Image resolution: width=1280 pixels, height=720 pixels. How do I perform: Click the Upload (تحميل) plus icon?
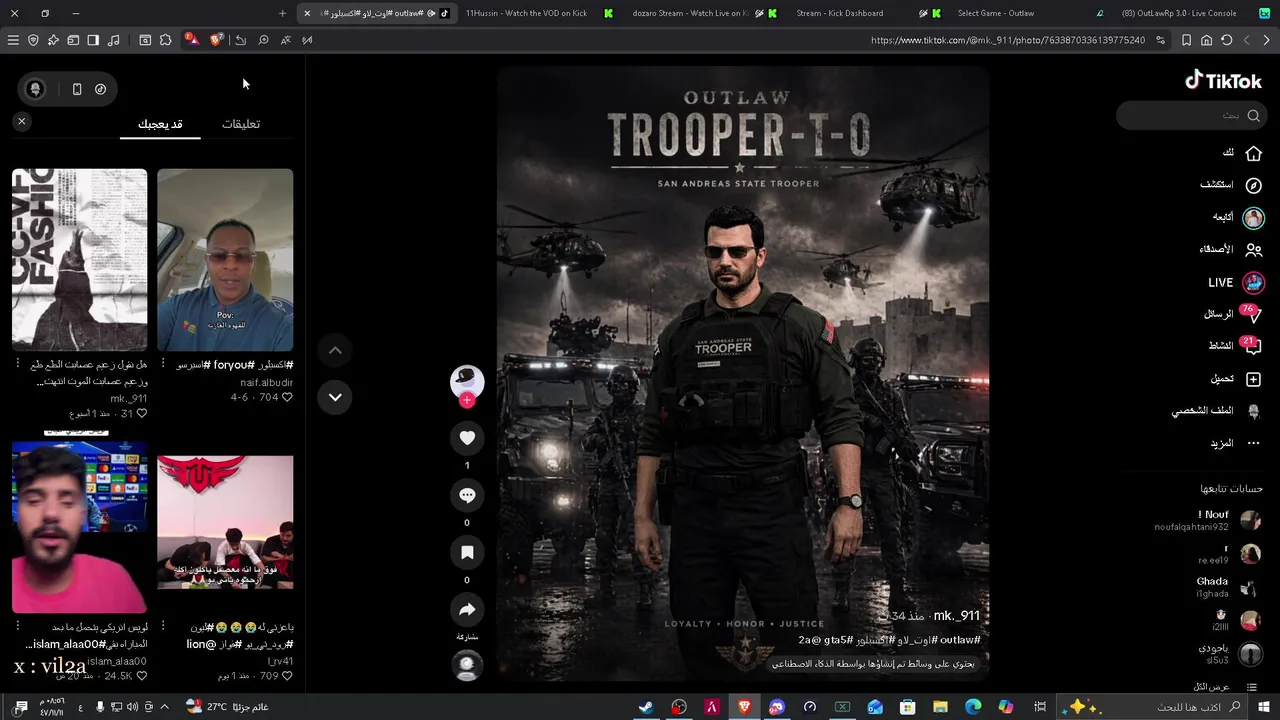(1253, 379)
